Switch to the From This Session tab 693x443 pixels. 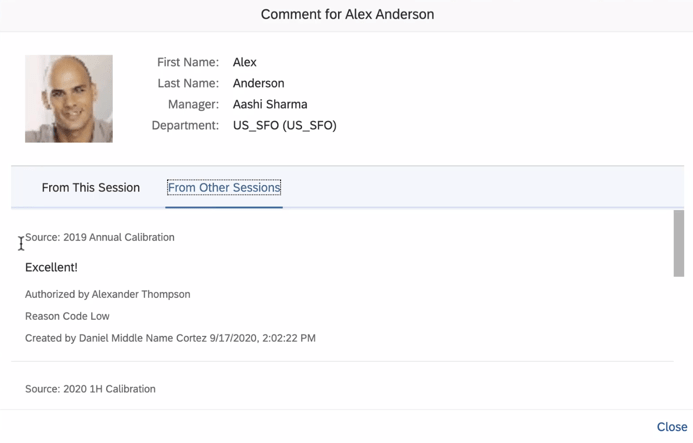tap(90, 187)
